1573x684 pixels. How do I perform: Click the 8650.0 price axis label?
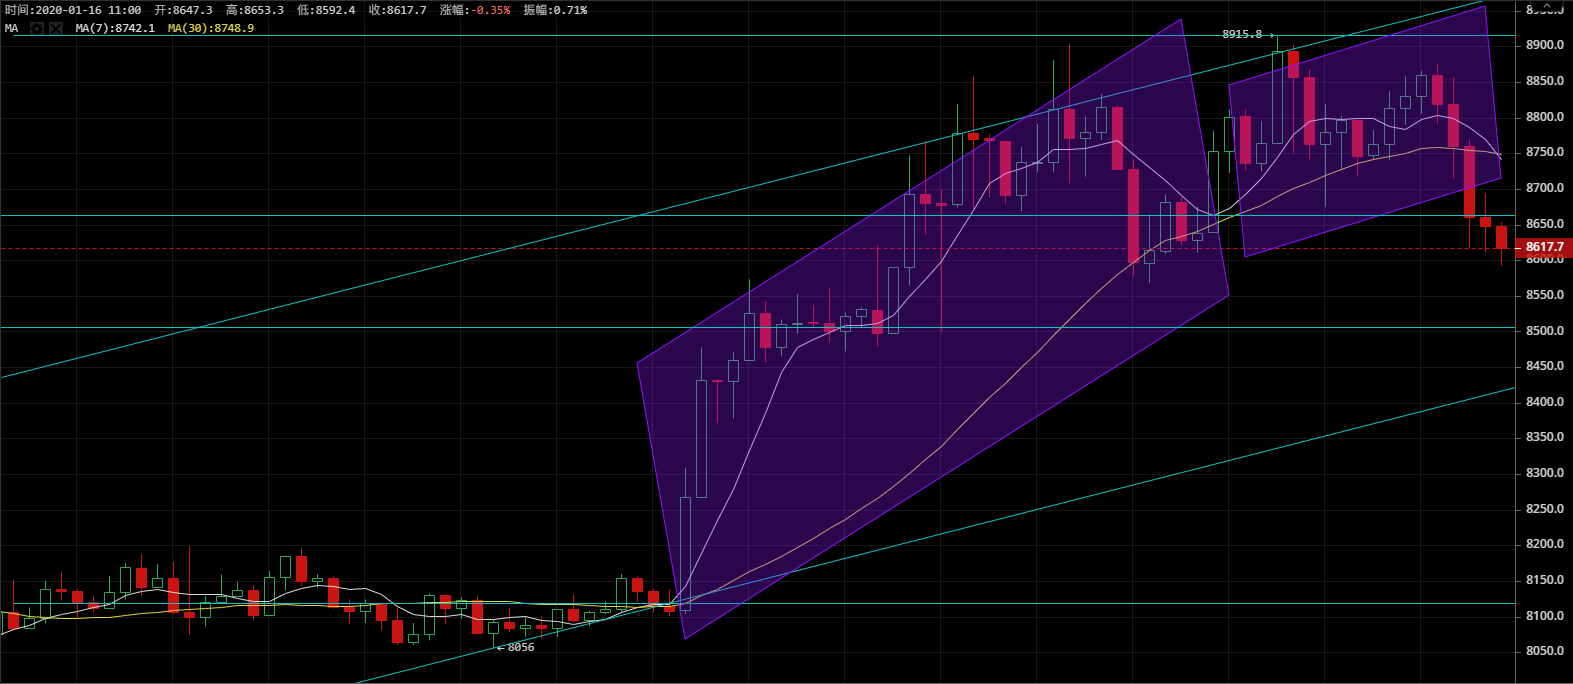[1545, 224]
